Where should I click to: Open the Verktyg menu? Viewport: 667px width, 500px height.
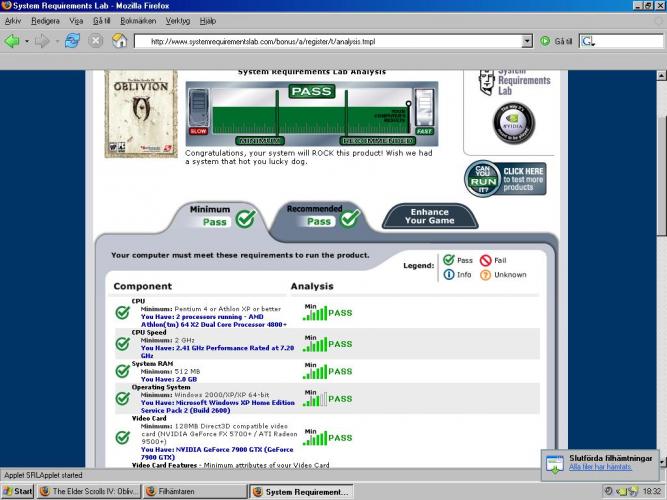(x=177, y=20)
